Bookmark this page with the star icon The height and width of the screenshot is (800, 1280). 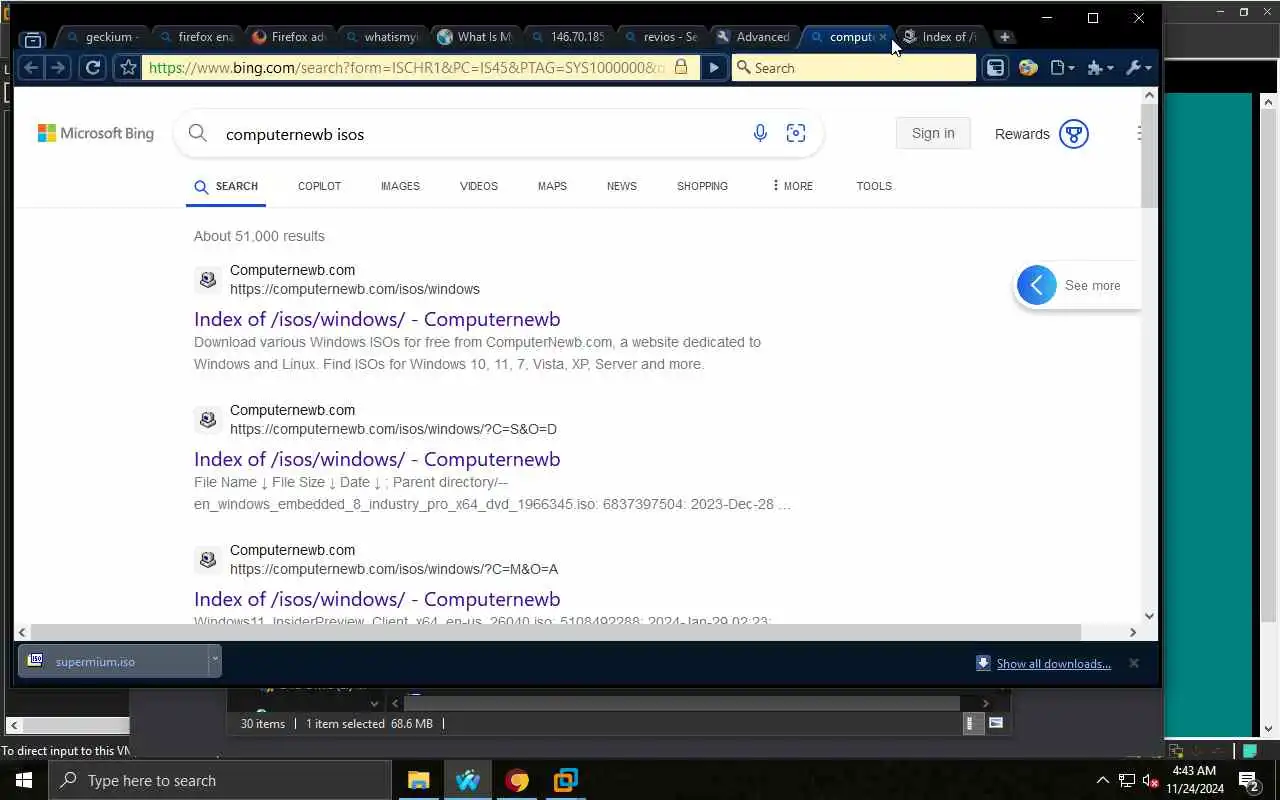pyautogui.click(x=128, y=67)
